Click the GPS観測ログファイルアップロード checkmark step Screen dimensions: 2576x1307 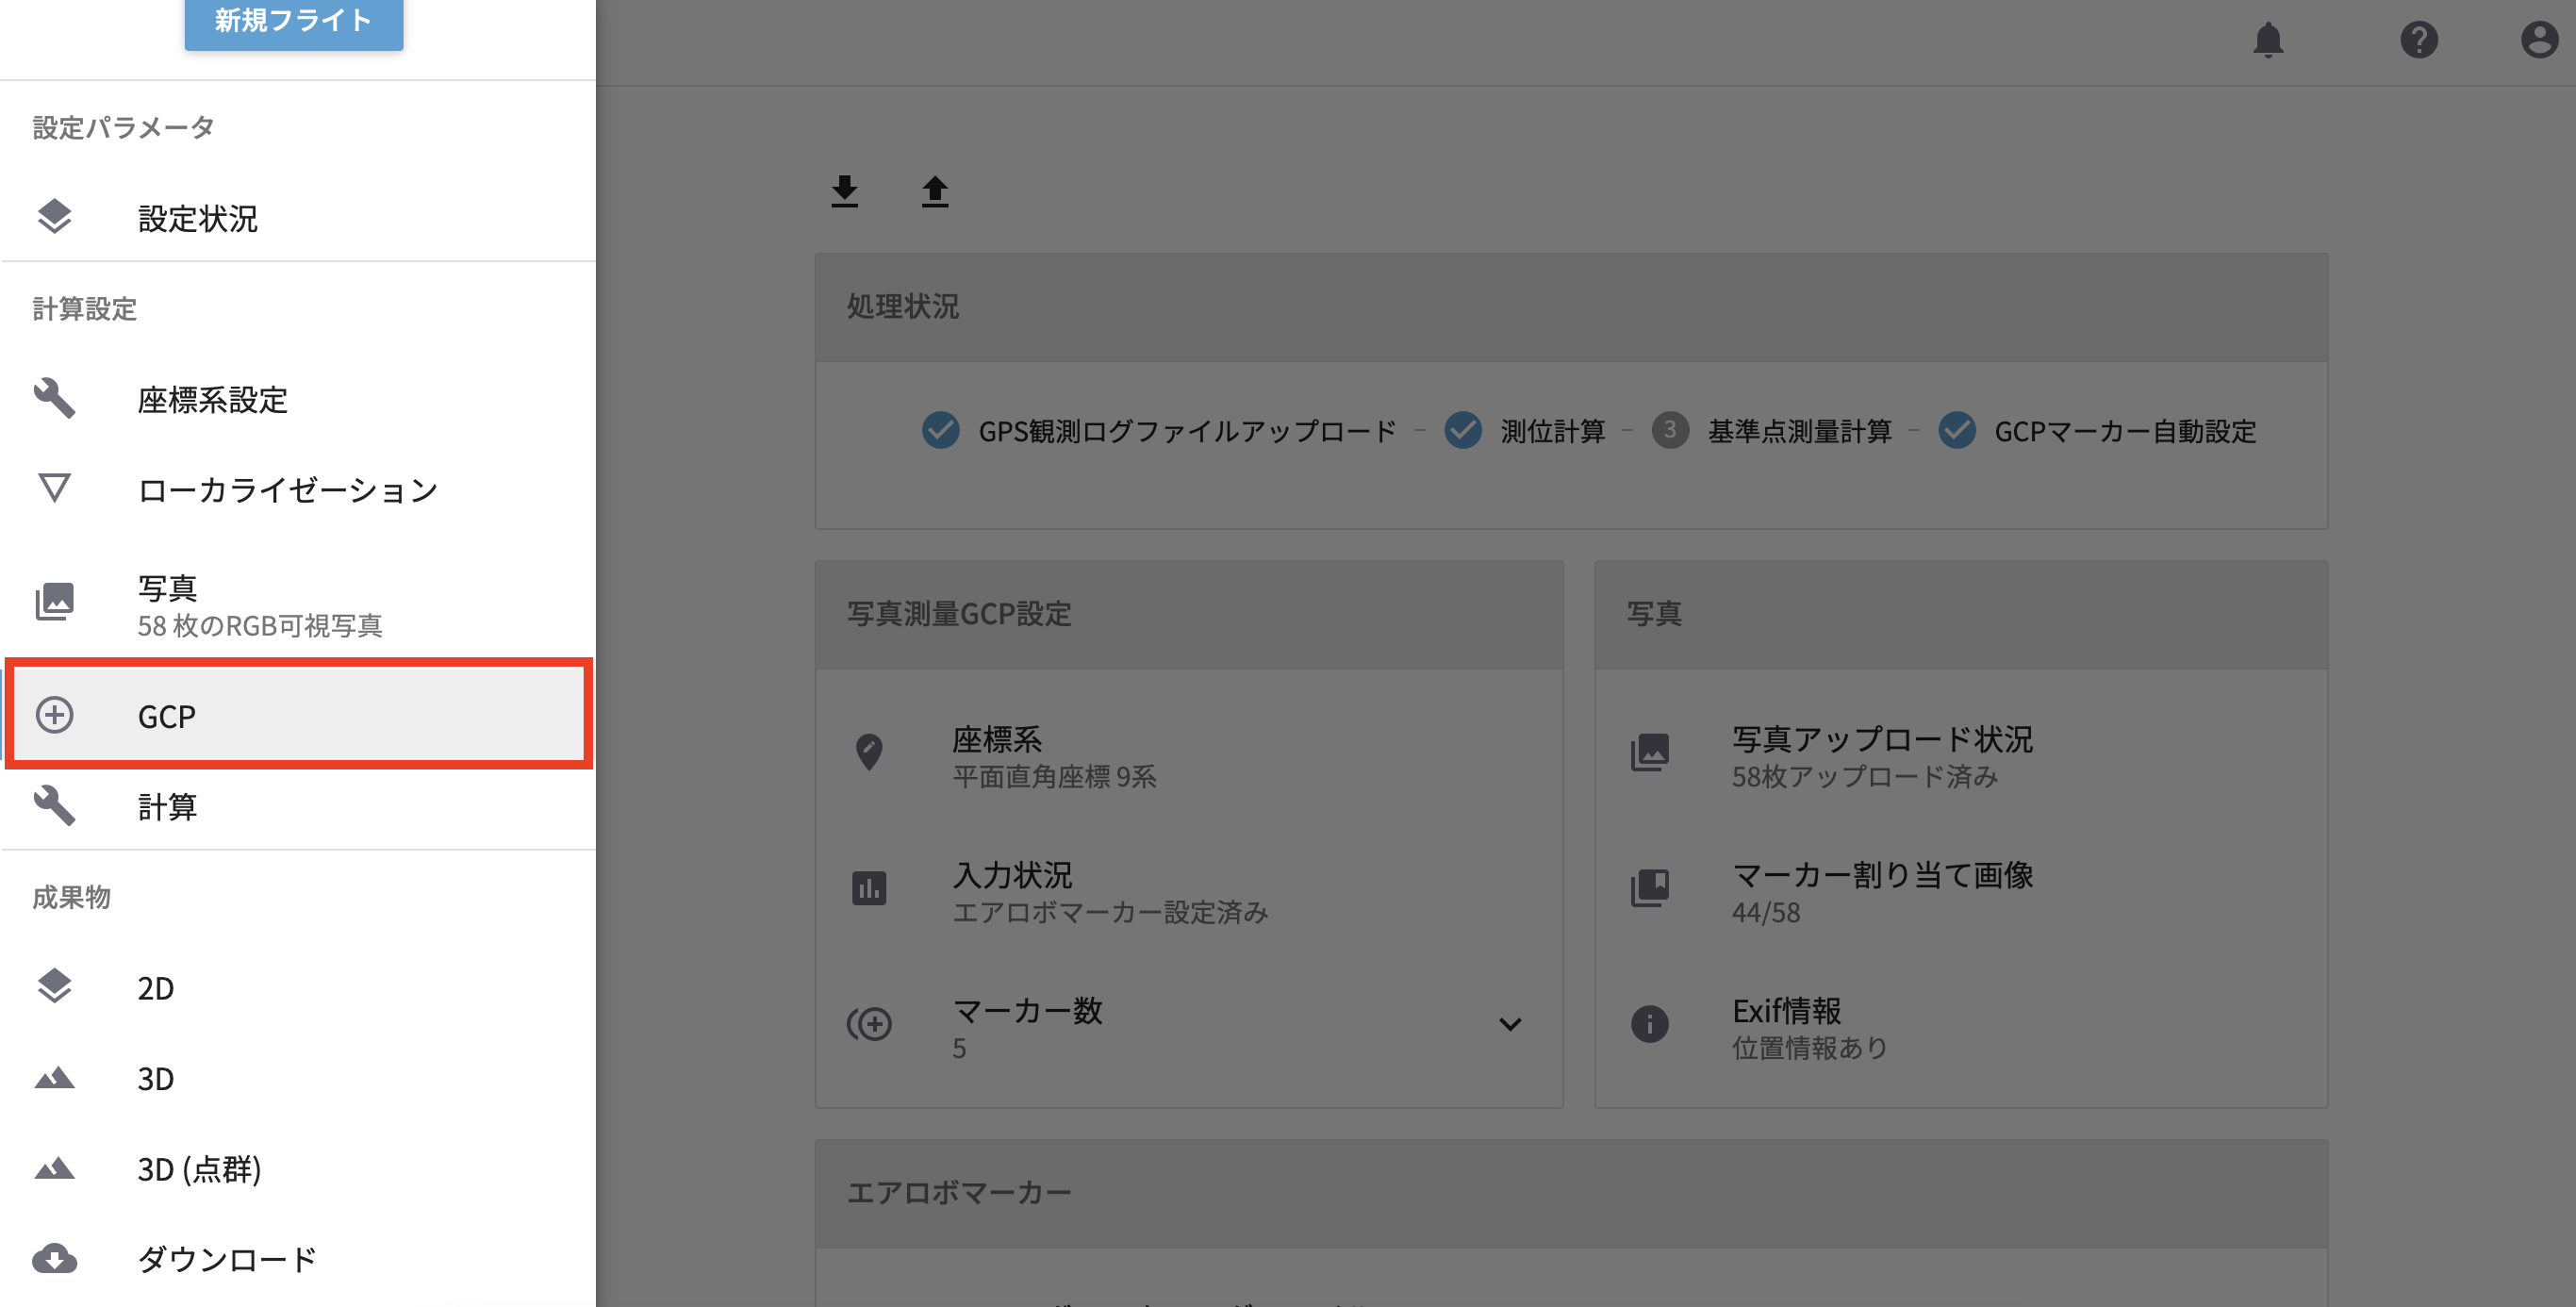pos(940,431)
